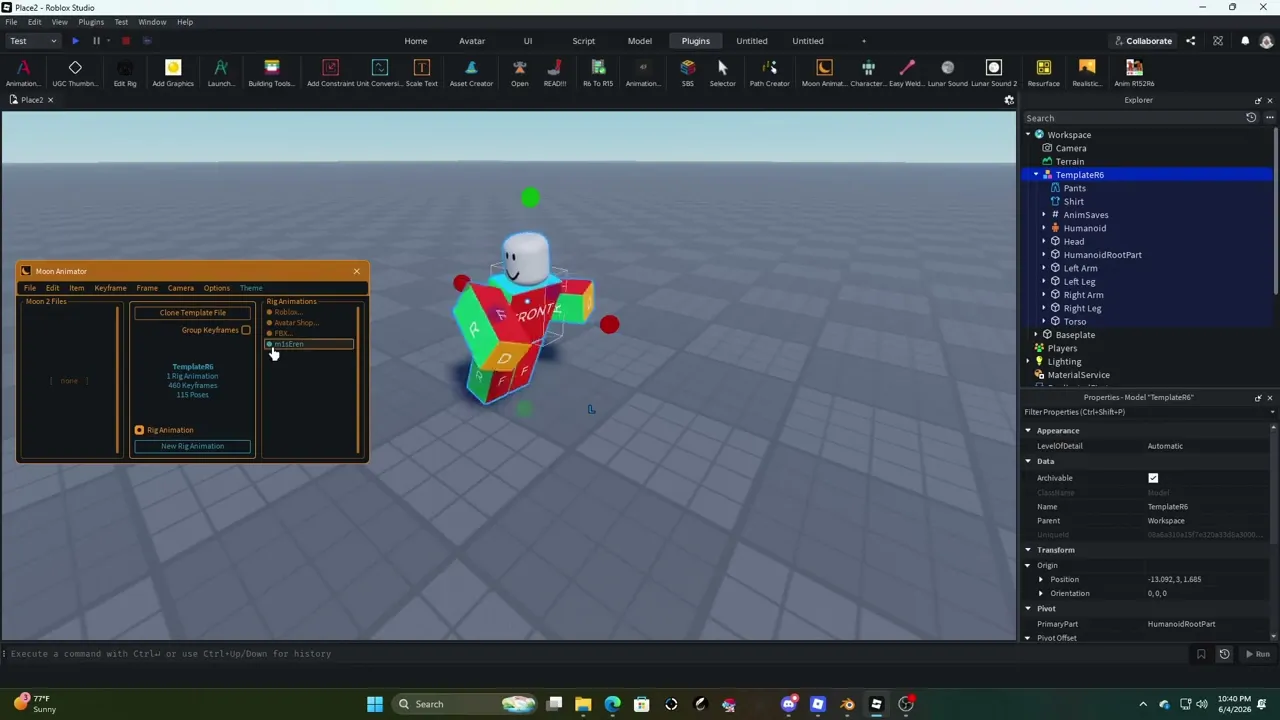Expand the Humanoid node
Screen dimensions: 1280x720
pyautogui.click(x=1044, y=228)
